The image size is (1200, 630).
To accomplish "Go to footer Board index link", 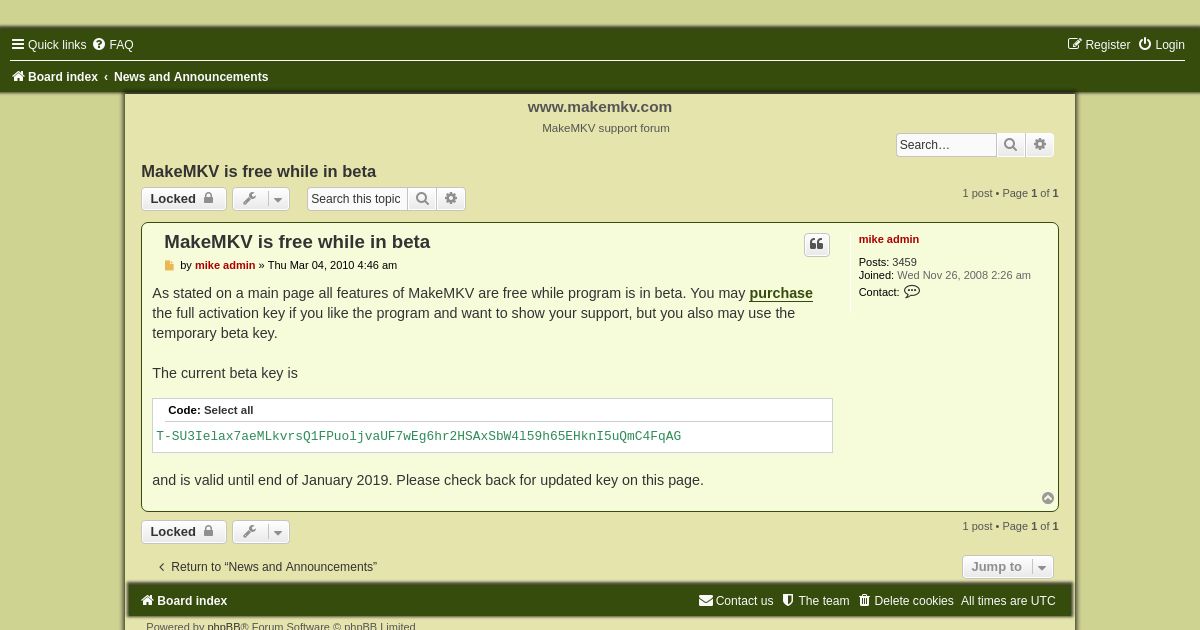I will click(184, 601).
